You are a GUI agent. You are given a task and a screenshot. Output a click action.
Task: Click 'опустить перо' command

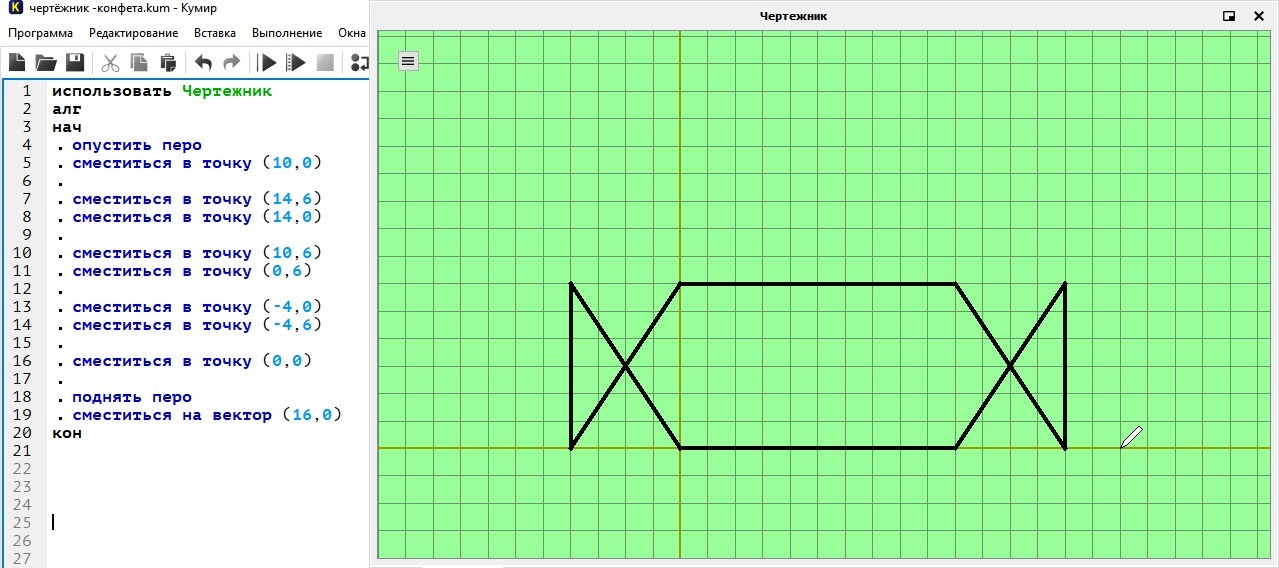coord(137,145)
